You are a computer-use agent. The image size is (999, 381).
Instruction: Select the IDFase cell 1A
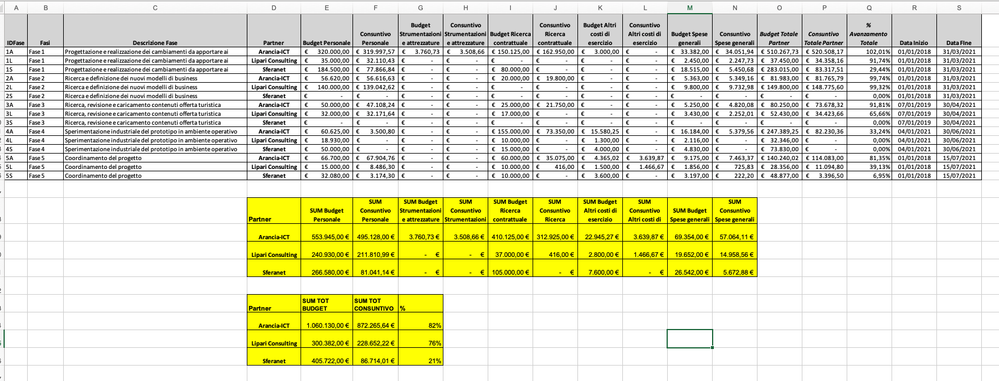15,51
